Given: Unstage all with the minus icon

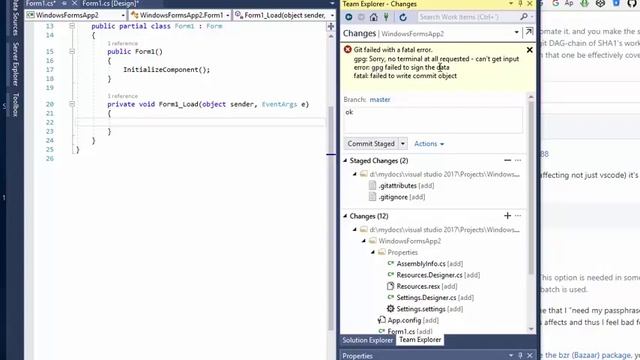Looking at the screenshot, I should [507, 160].
